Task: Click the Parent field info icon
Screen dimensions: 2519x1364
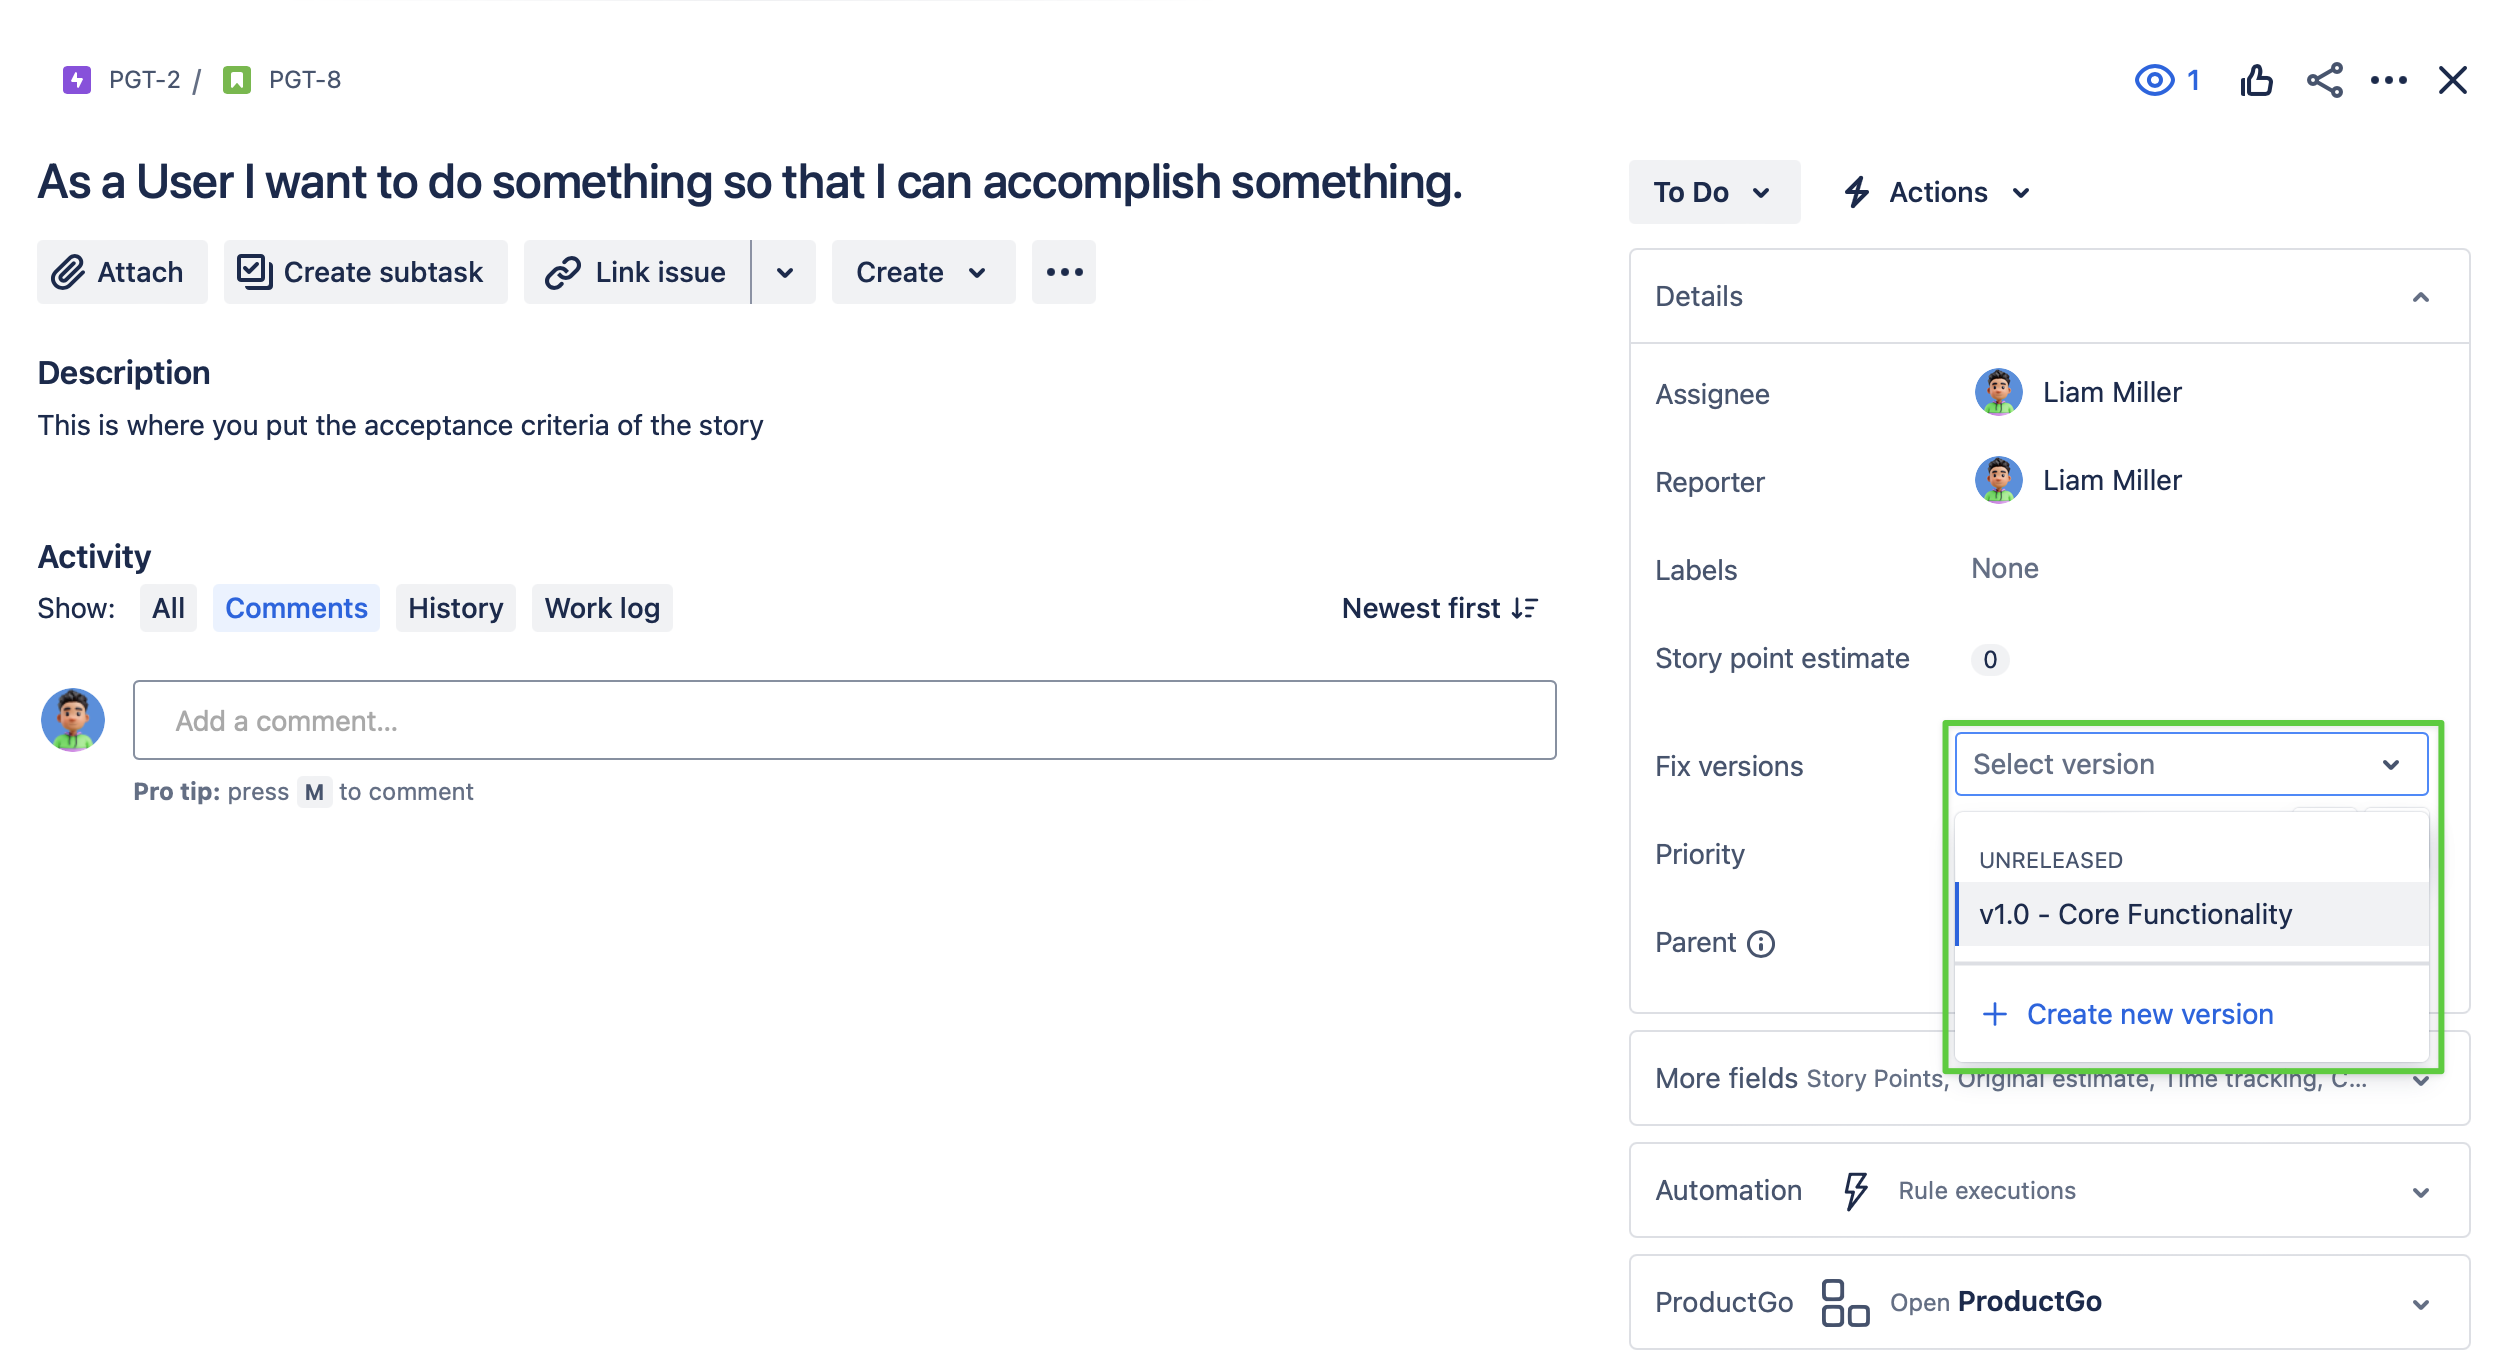Action: click(1761, 944)
